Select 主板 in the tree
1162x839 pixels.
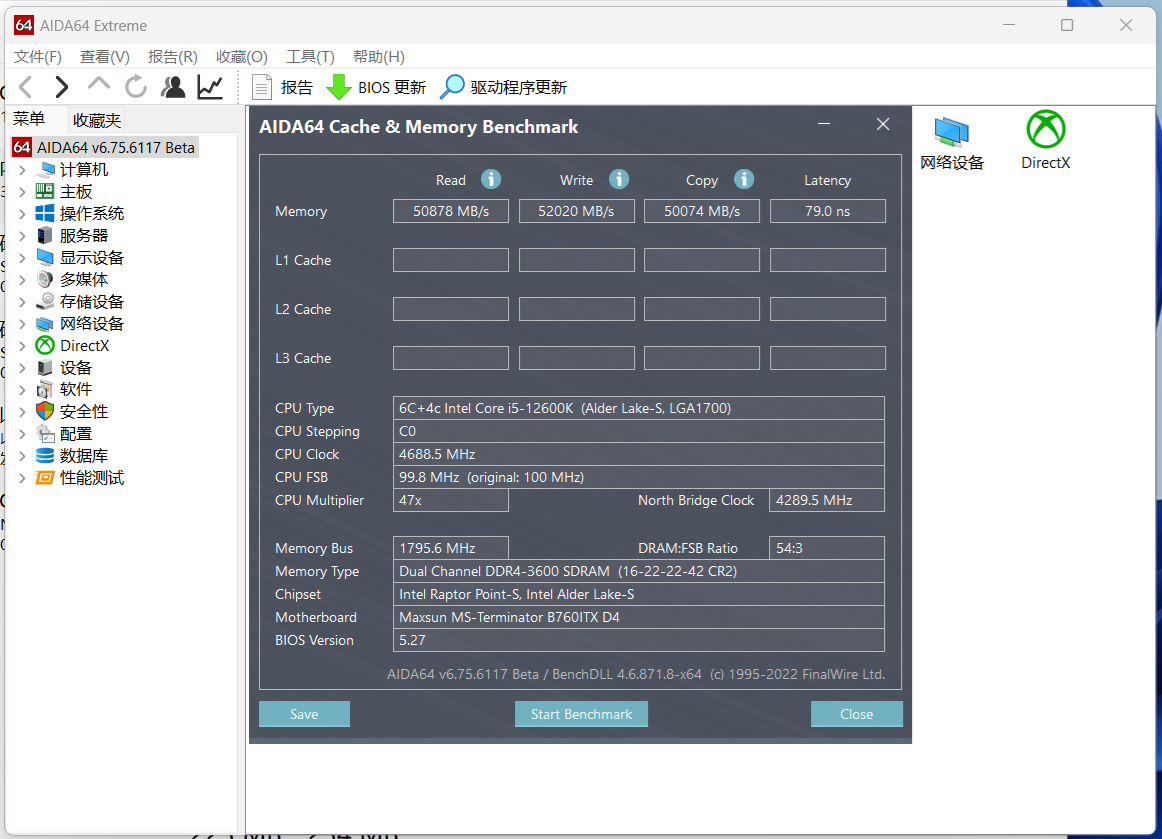[x=76, y=192]
